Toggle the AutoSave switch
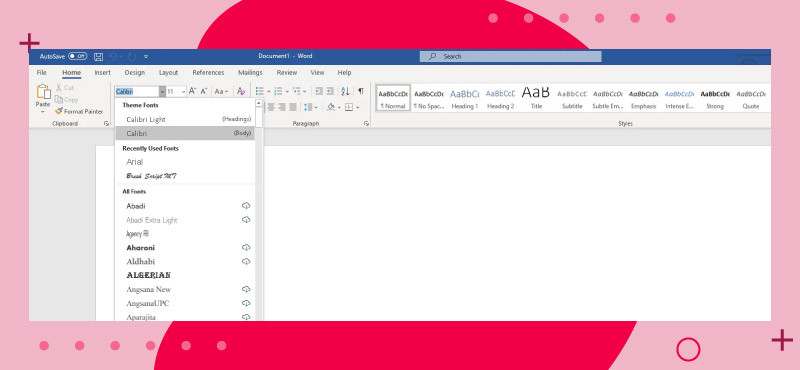The width and height of the screenshot is (800, 370). point(78,56)
